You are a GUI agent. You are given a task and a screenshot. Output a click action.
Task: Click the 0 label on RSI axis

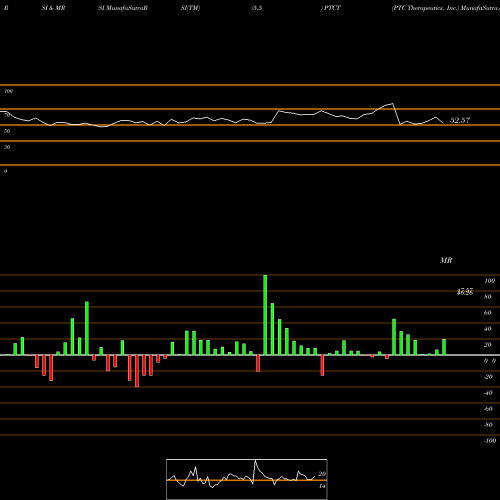pos(5,171)
